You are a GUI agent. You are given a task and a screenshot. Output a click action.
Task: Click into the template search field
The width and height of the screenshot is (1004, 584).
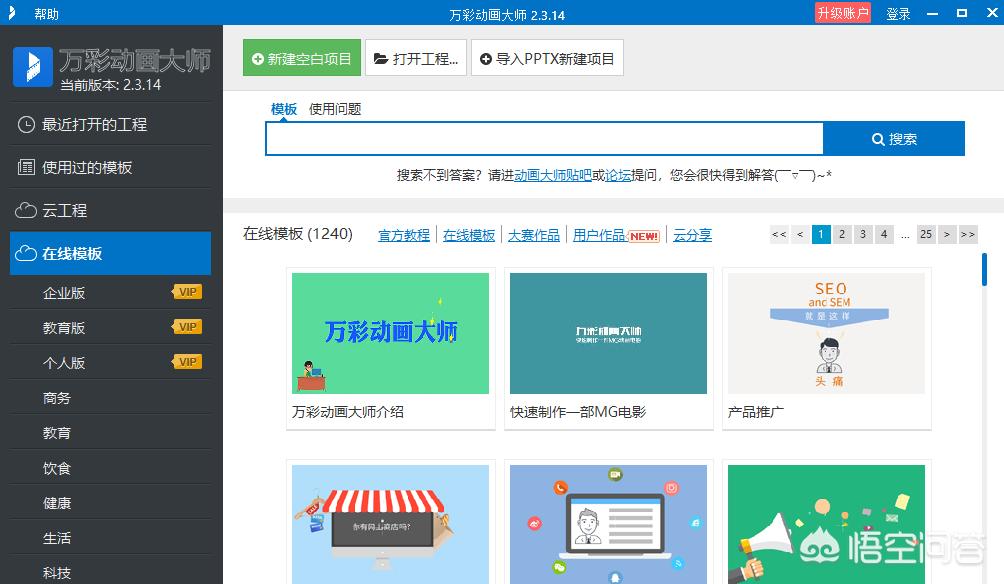click(x=544, y=139)
